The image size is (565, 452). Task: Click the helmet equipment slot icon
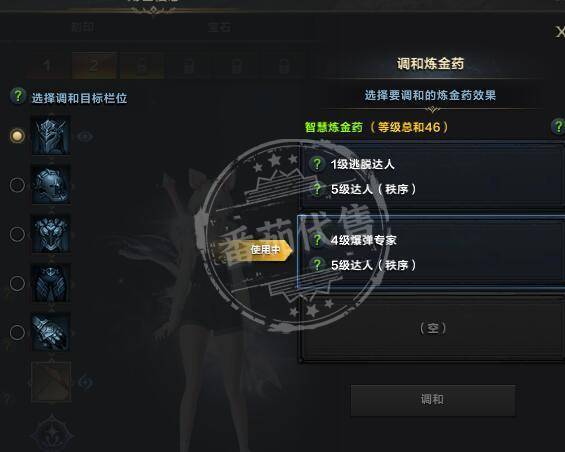(51, 136)
